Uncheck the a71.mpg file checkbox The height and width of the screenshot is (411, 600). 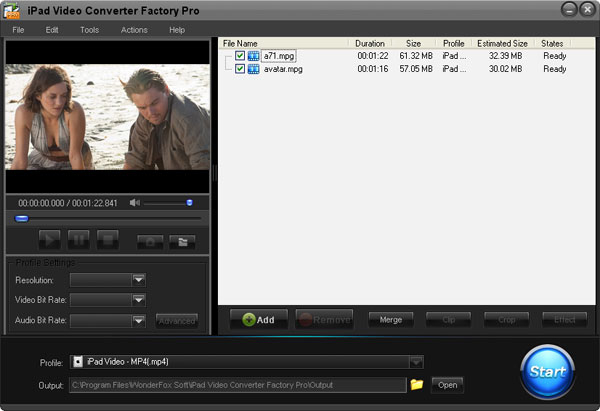(240, 56)
